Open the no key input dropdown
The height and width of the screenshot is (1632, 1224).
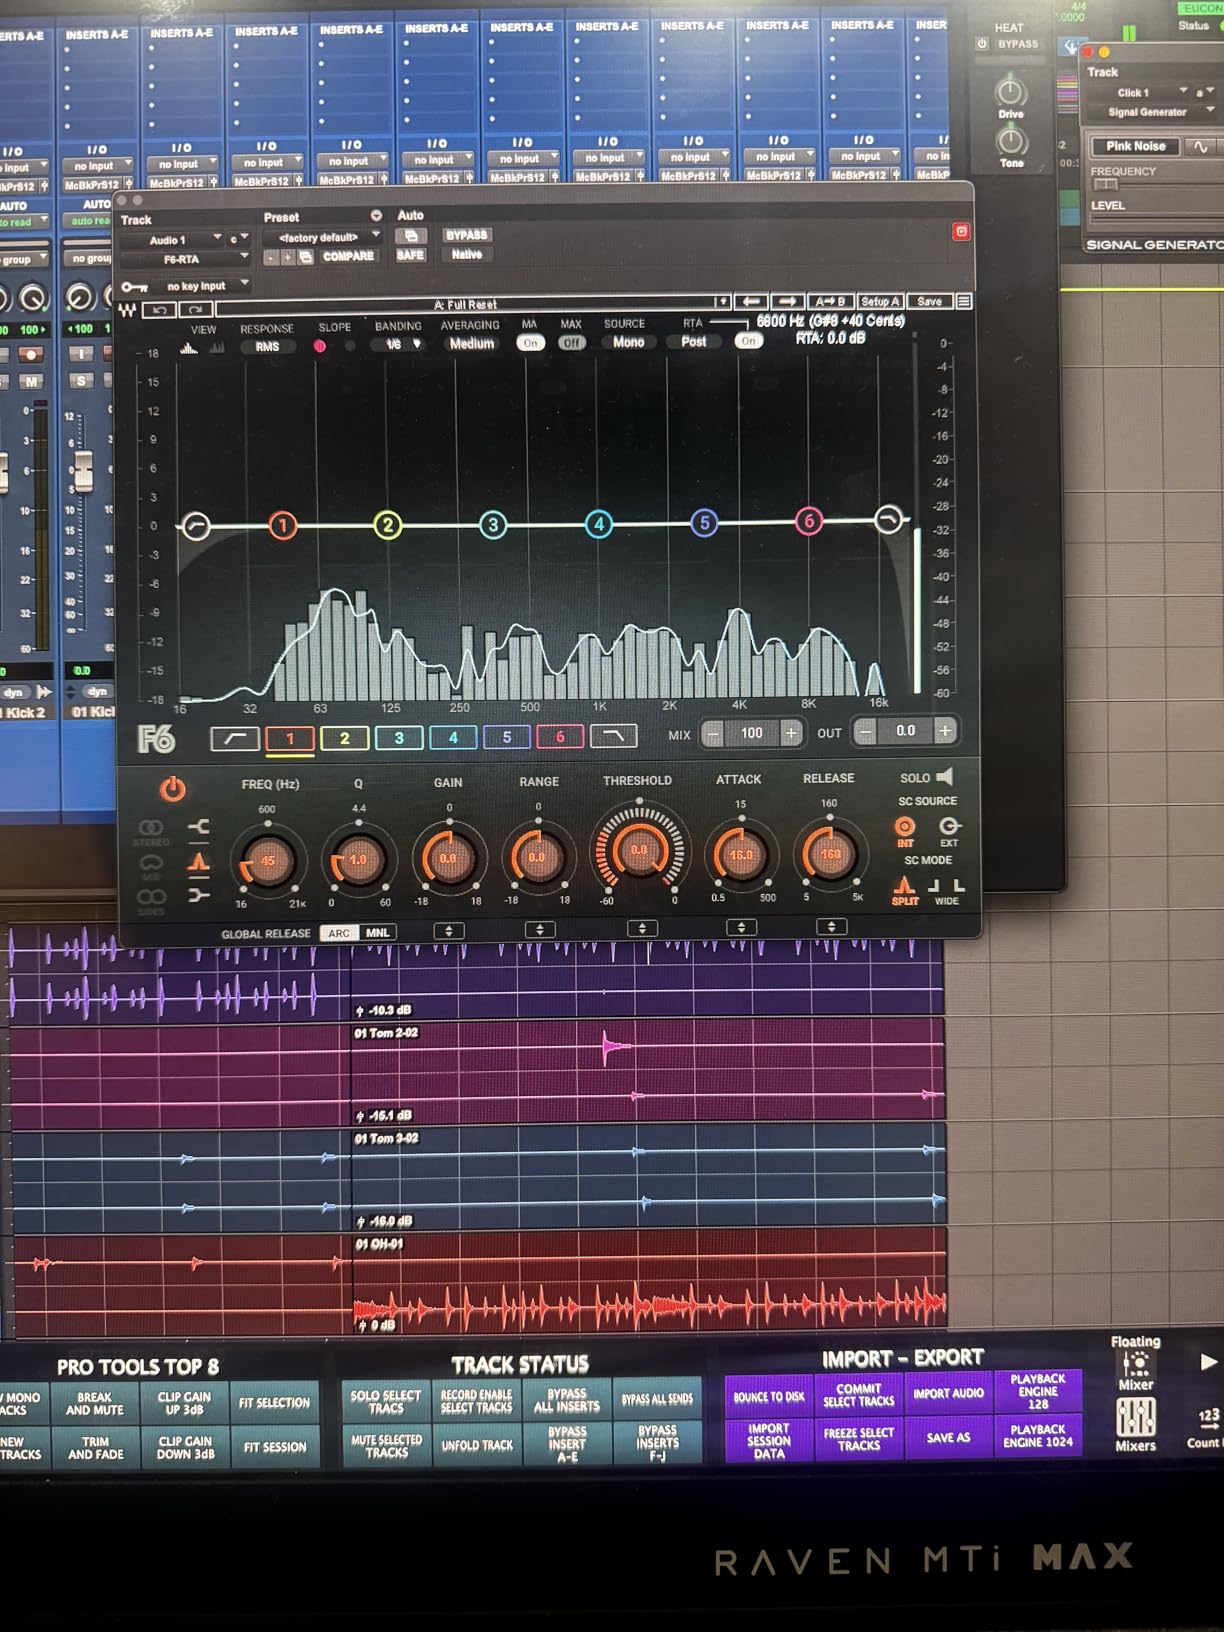pyautogui.click(x=199, y=286)
